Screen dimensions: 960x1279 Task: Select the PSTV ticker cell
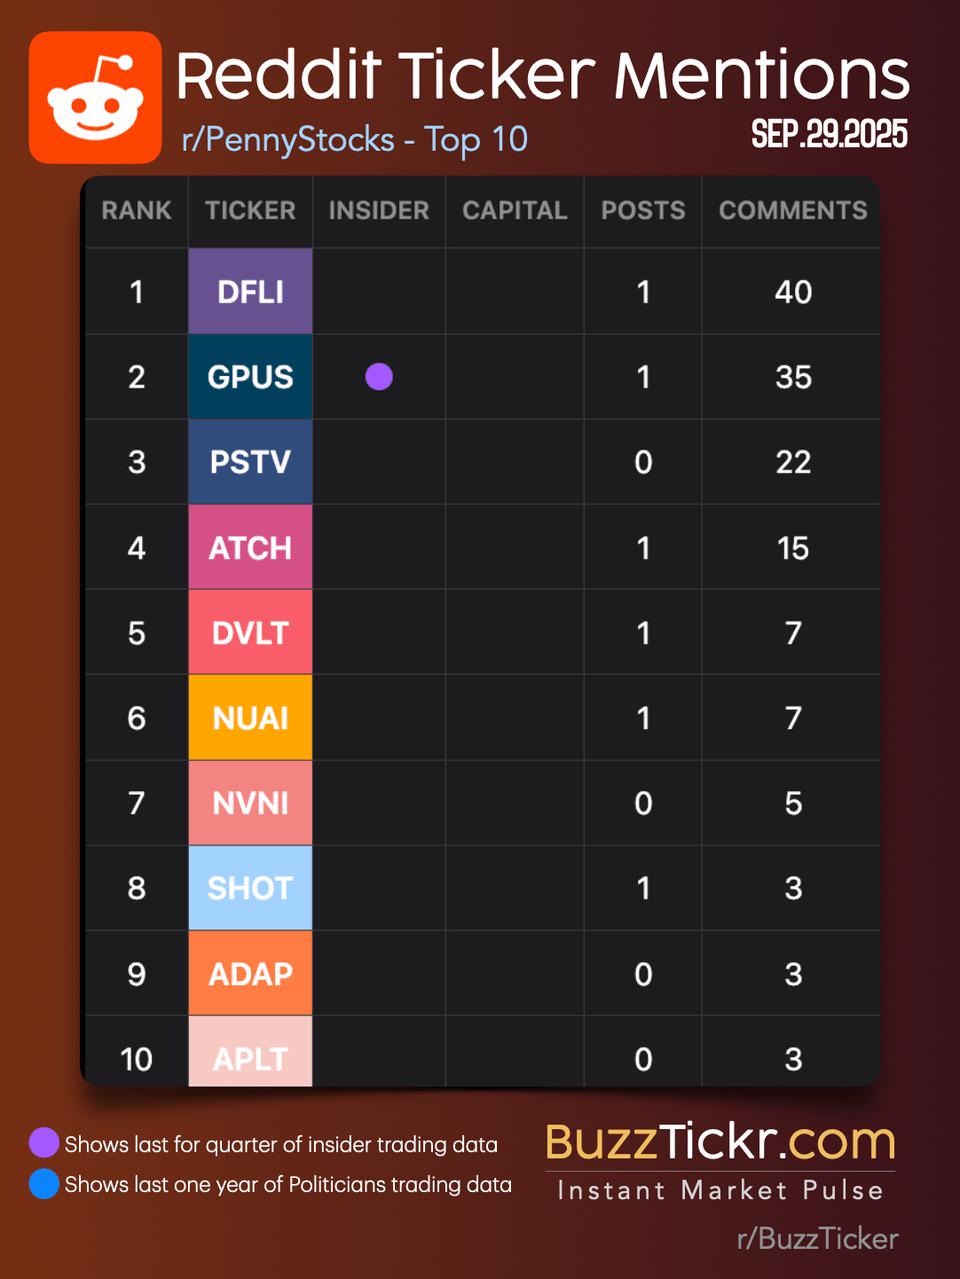250,462
